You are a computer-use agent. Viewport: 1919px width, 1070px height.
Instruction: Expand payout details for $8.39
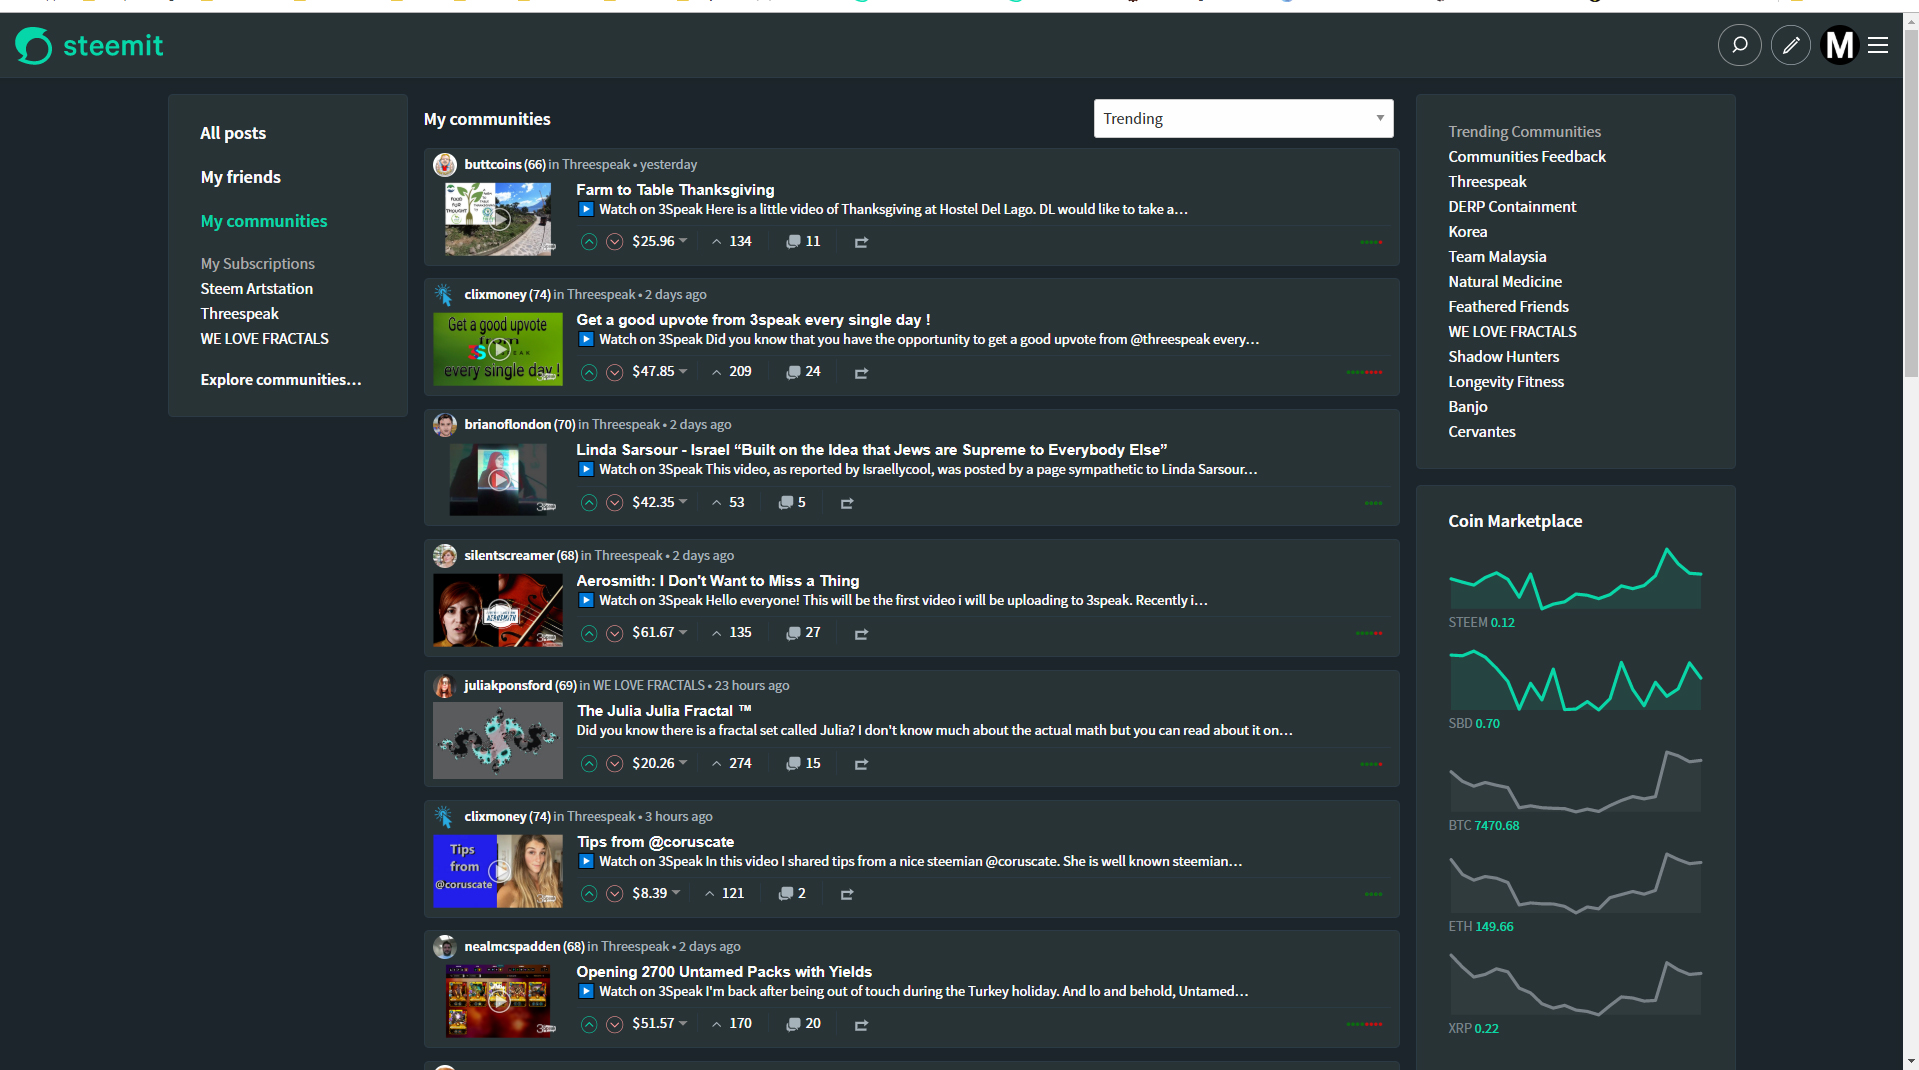click(655, 893)
